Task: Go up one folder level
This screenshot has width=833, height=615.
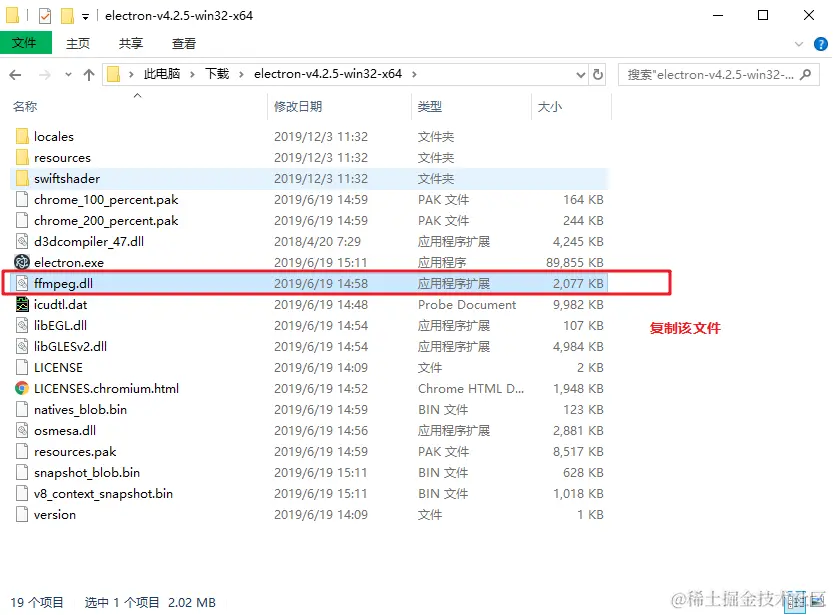Action: point(89,75)
